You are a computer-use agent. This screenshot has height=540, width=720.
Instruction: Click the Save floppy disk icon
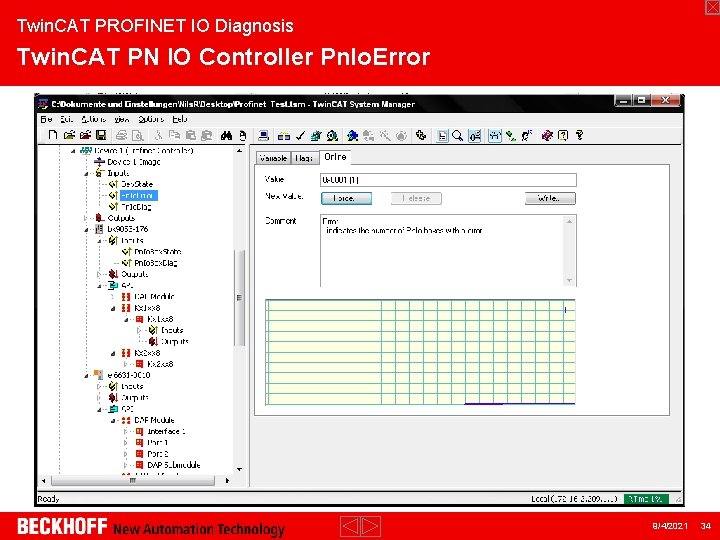(x=101, y=135)
